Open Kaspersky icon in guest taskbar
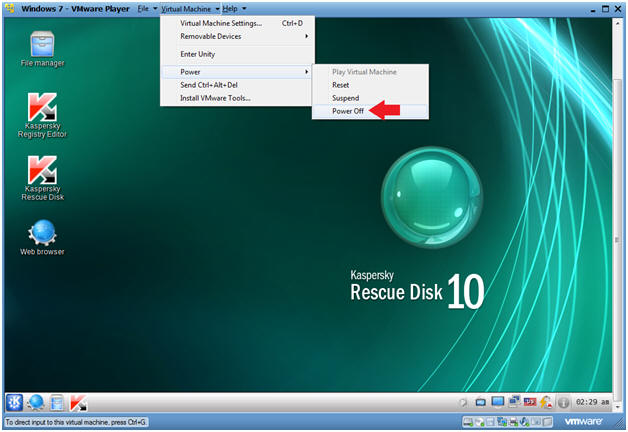This screenshot has height=432, width=628. point(78,403)
